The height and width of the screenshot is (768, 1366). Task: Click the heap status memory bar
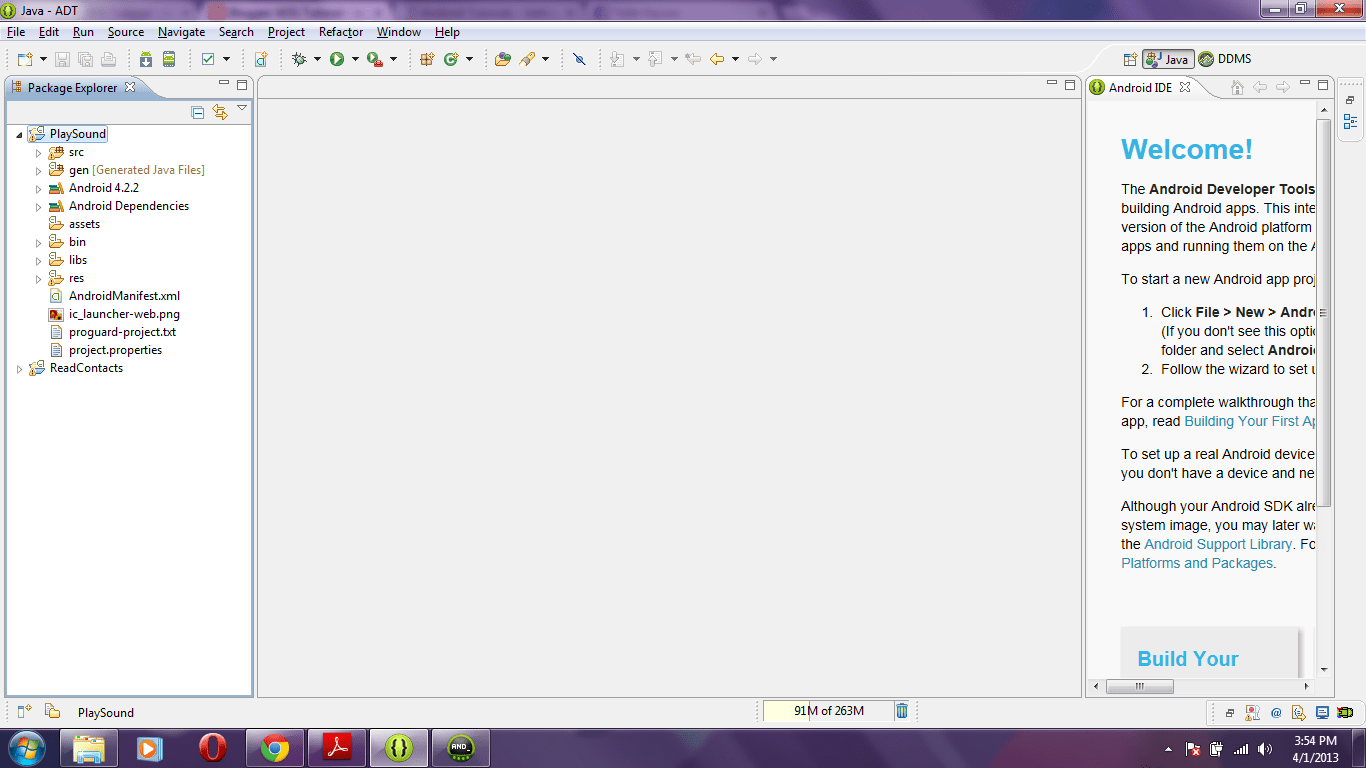pyautogui.click(x=827, y=711)
